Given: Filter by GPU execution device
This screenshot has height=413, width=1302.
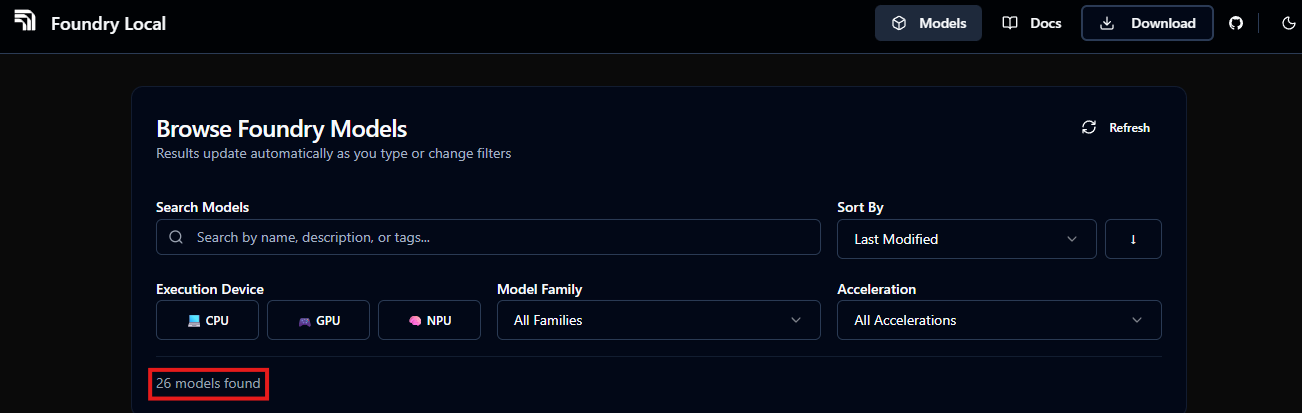Looking at the screenshot, I should point(318,320).
